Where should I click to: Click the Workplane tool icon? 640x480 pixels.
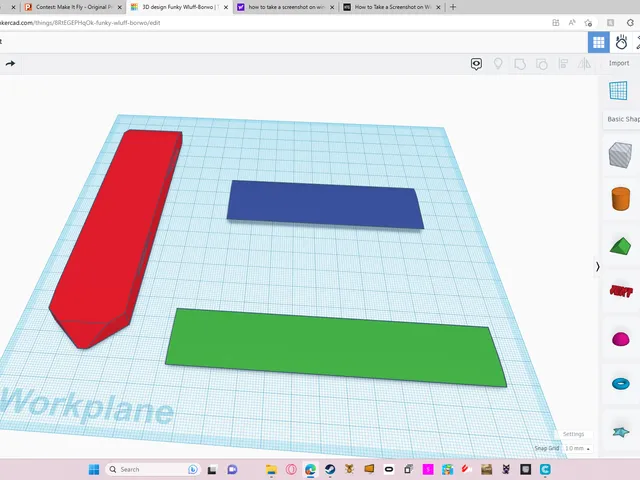pyautogui.click(x=618, y=91)
